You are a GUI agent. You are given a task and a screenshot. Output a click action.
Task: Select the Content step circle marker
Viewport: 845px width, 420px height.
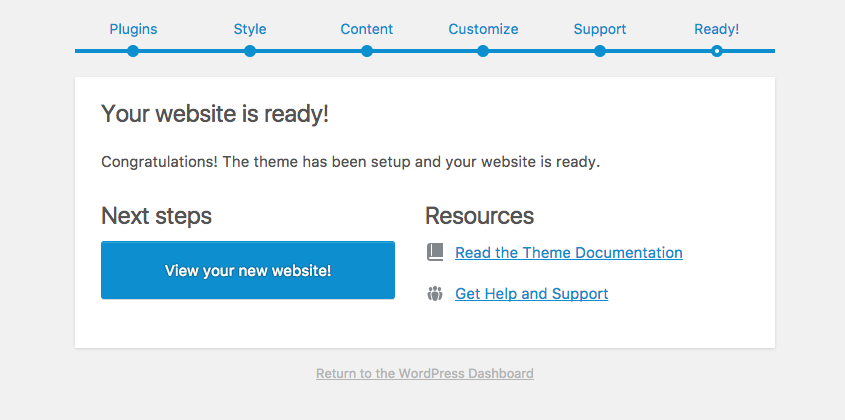point(367,51)
